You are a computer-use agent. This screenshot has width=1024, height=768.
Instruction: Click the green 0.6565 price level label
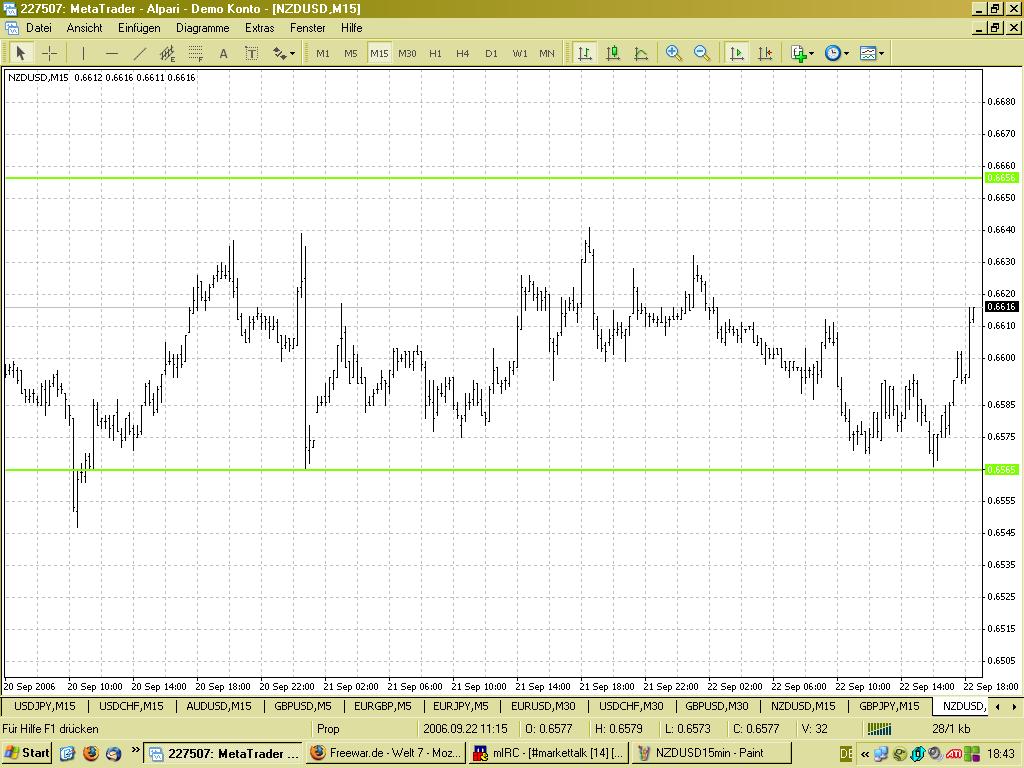(x=1001, y=469)
